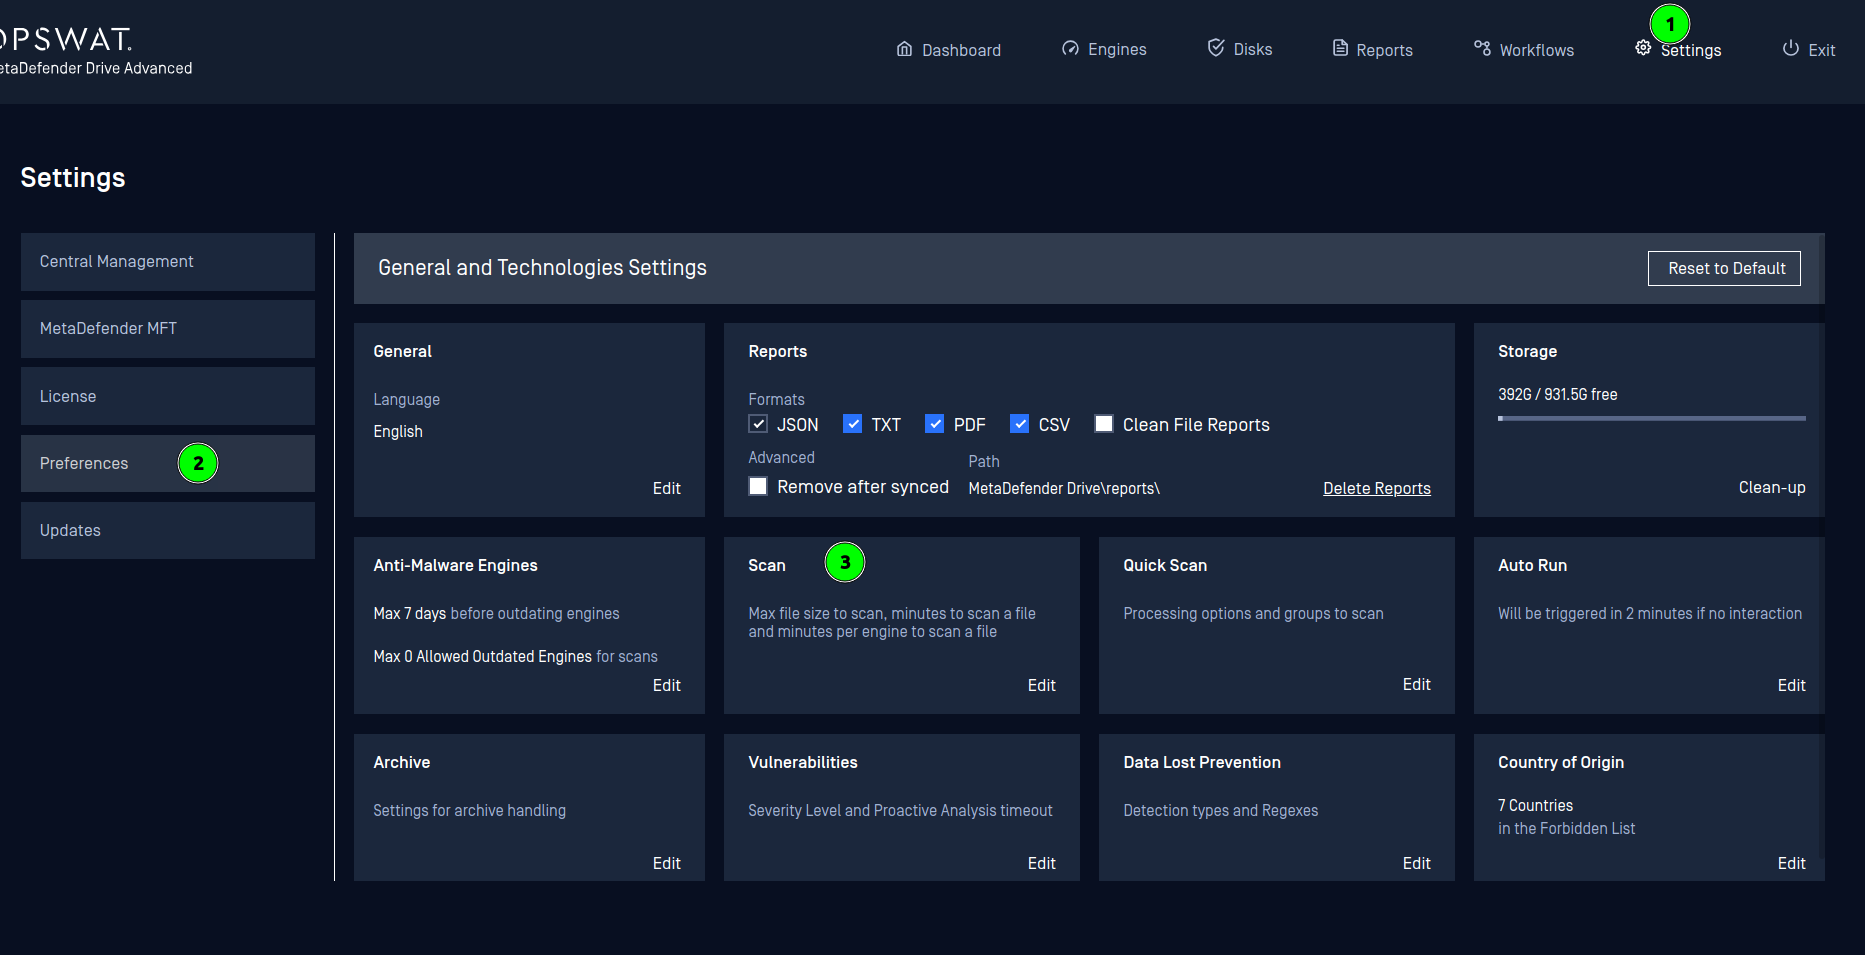Toggle the JSON report format checkbox

pyautogui.click(x=758, y=424)
